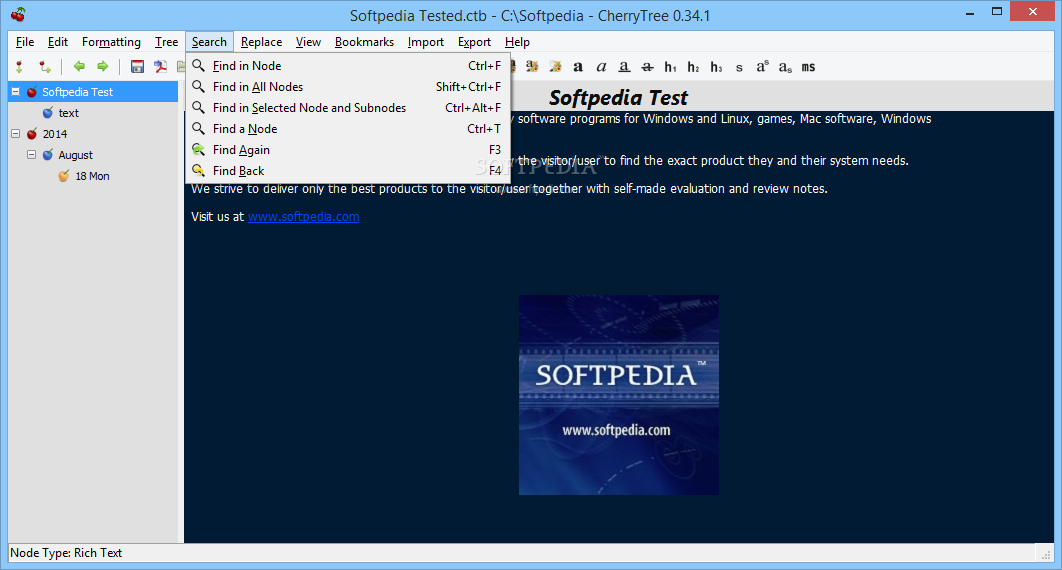
Task: Set text foreground color palette icon
Action: pos(532,66)
